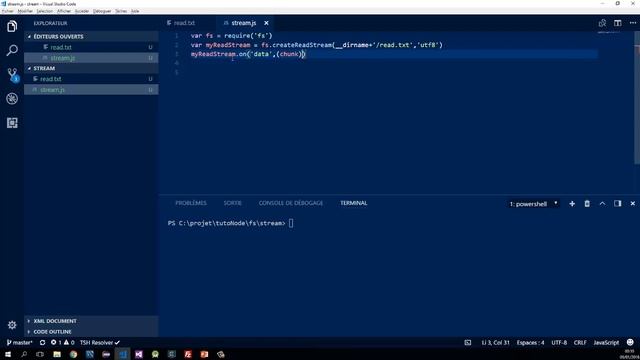Switch to the CONSOLE DE DÉBOGAGE tab
This screenshot has width=640, height=360.
pyautogui.click(x=291, y=203)
